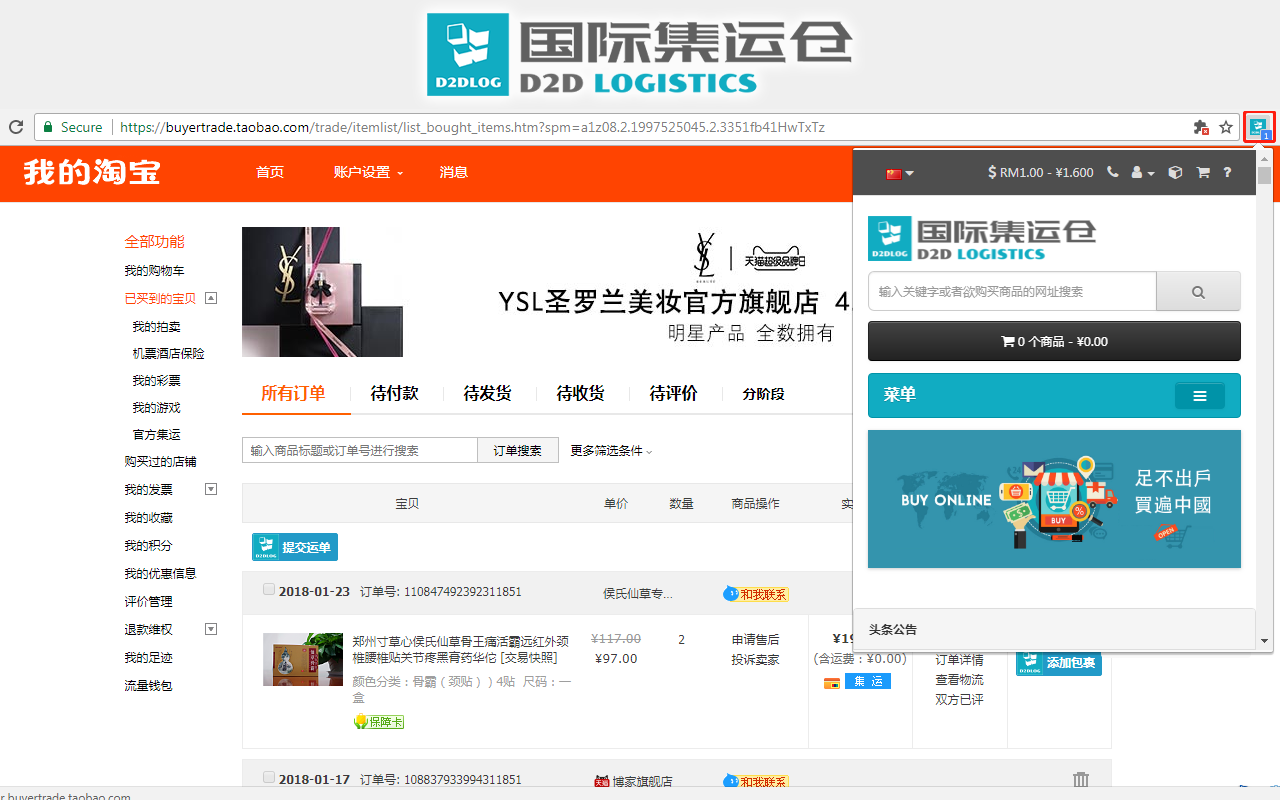Click the phone contact icon in popup header
Viewport: 1280px width, 800px height.
1113,172
